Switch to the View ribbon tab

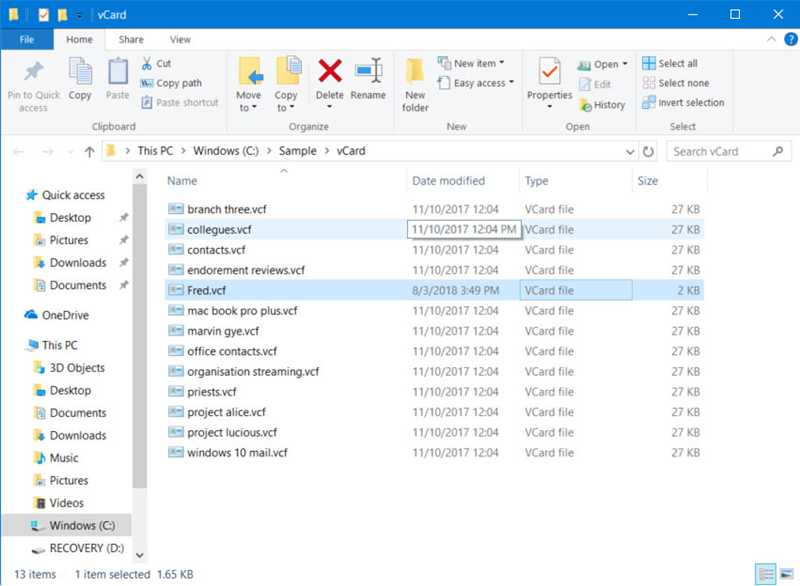coord(180,39)
